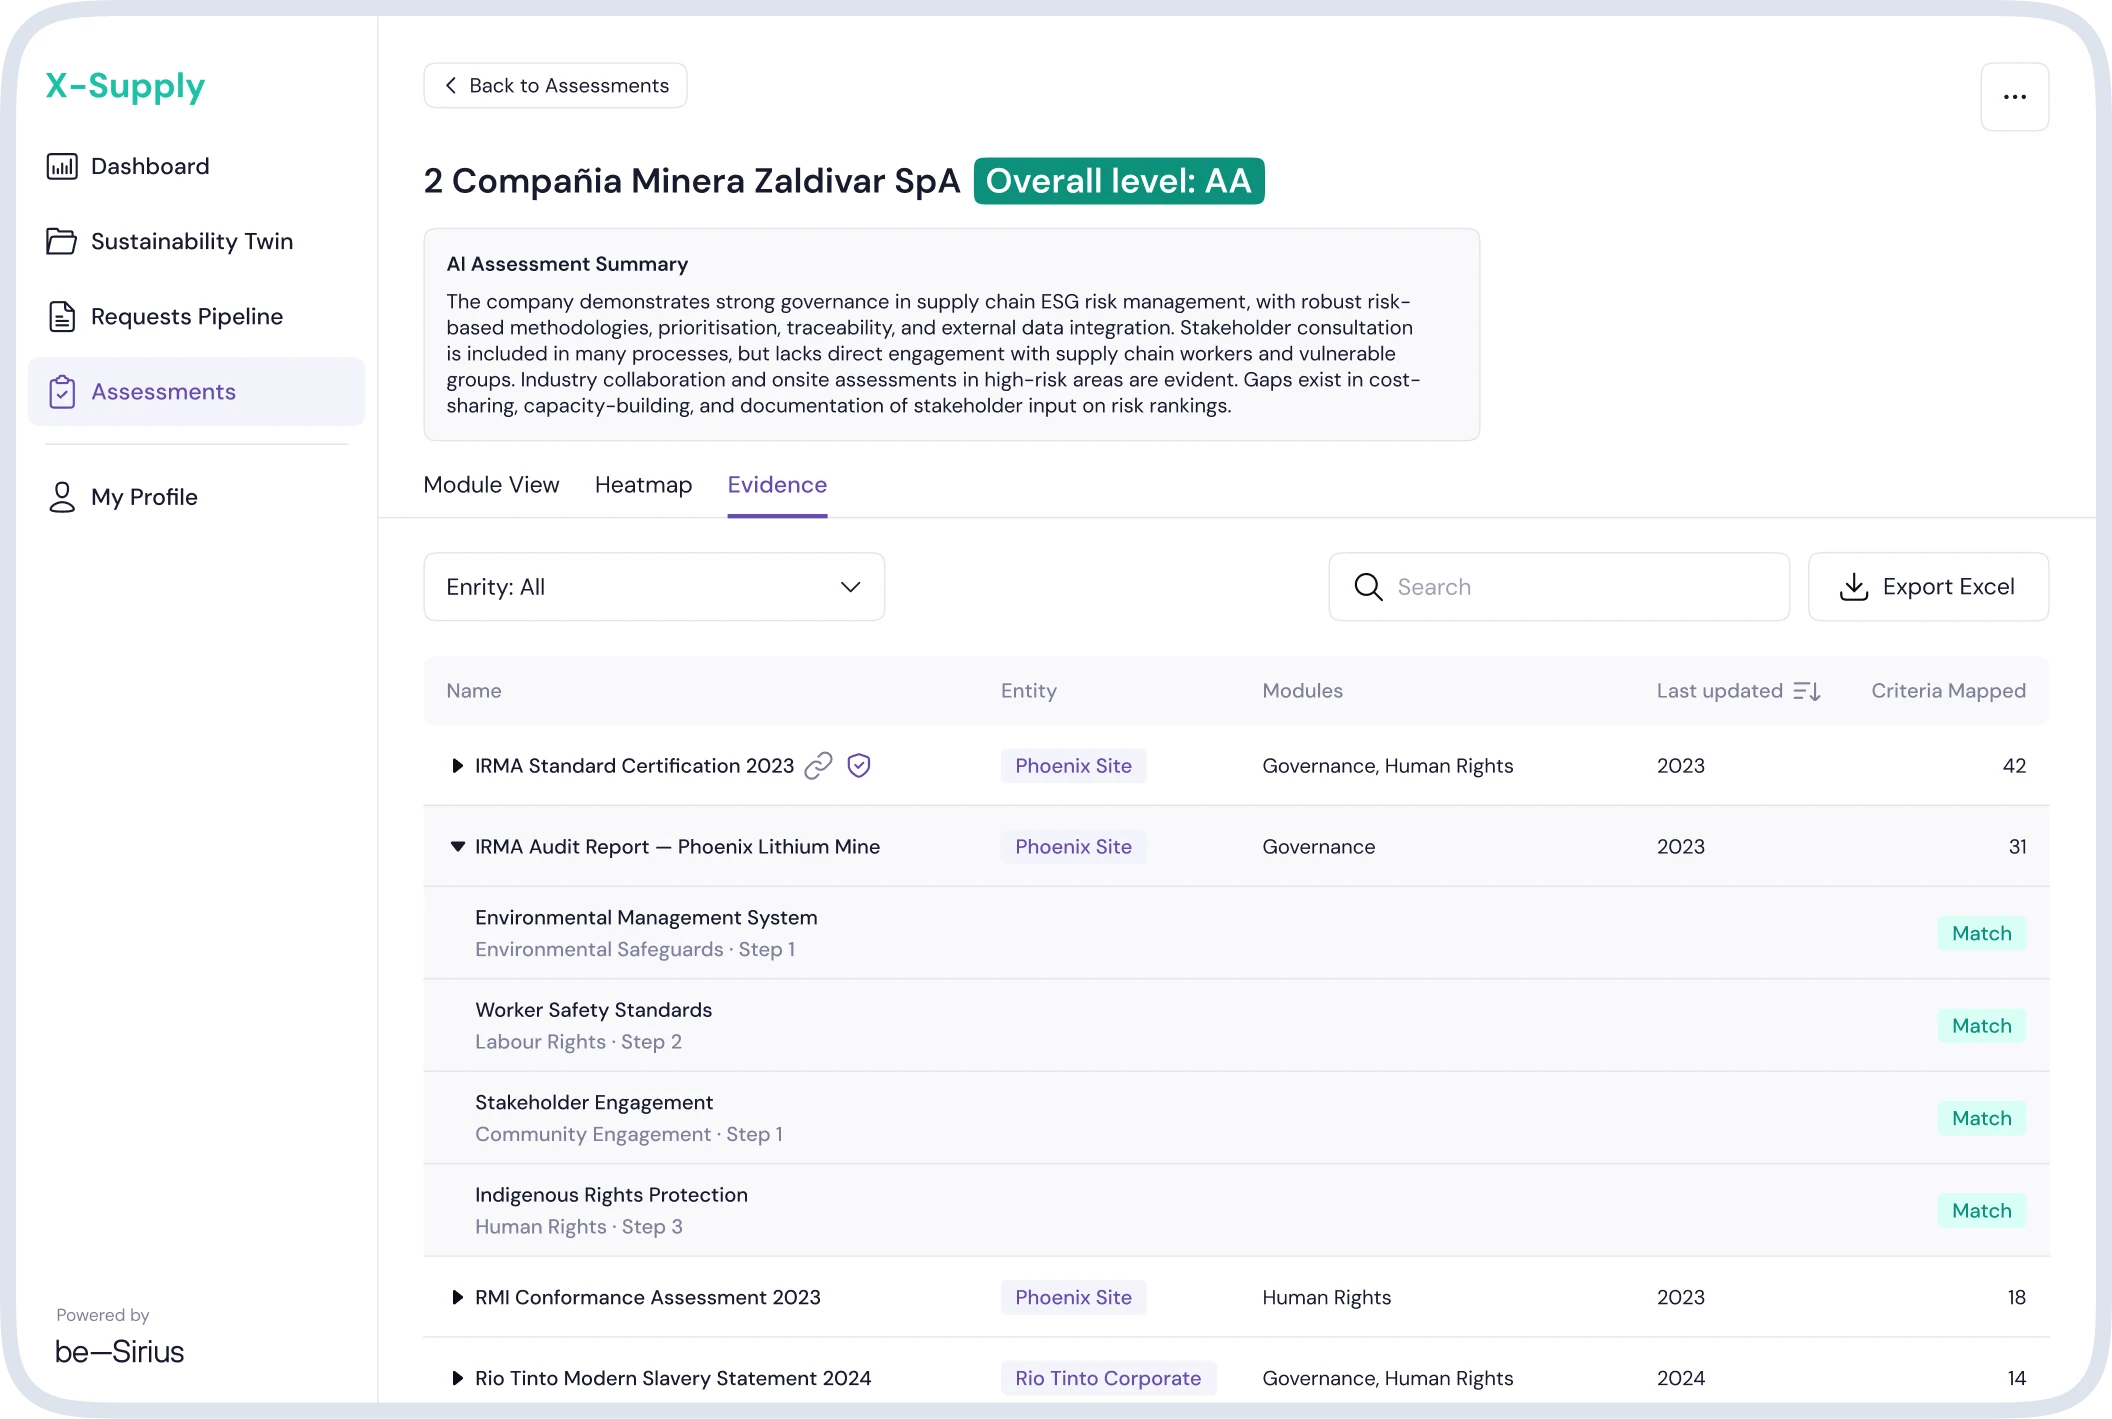Click the Phoenix Site tag on RMI Conformance row
This screenshot has width=2112, height=1419.
pos(1073,1297)
